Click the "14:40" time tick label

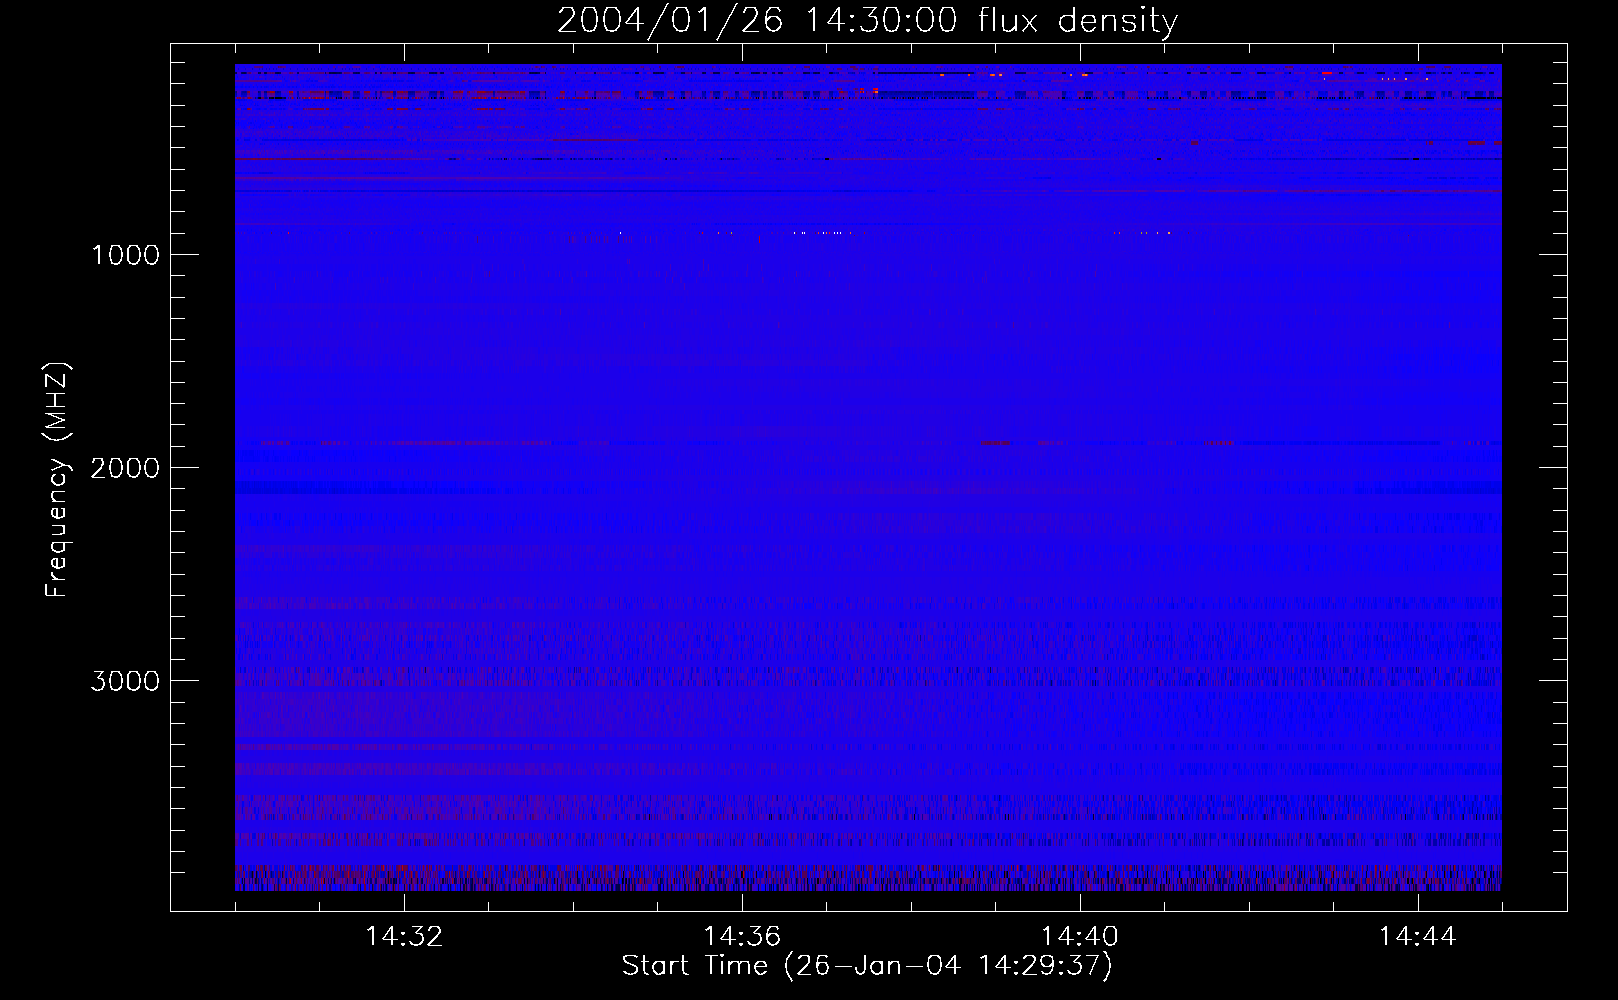[1080, 937]
